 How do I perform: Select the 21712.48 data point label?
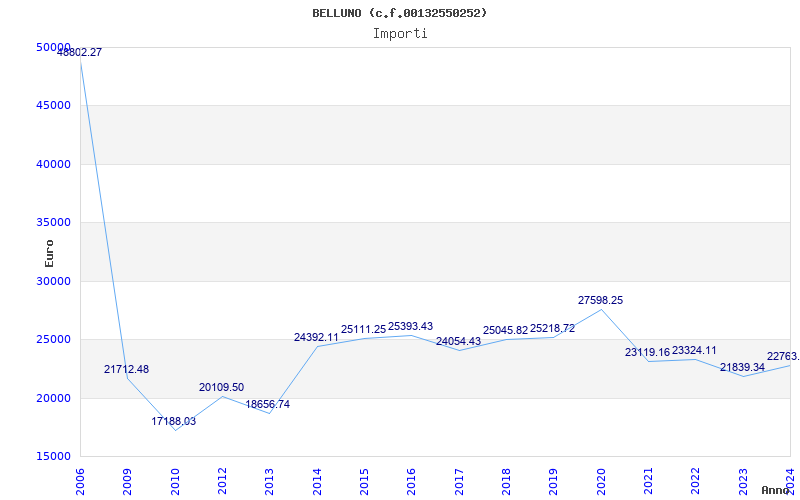coord(126,369)
